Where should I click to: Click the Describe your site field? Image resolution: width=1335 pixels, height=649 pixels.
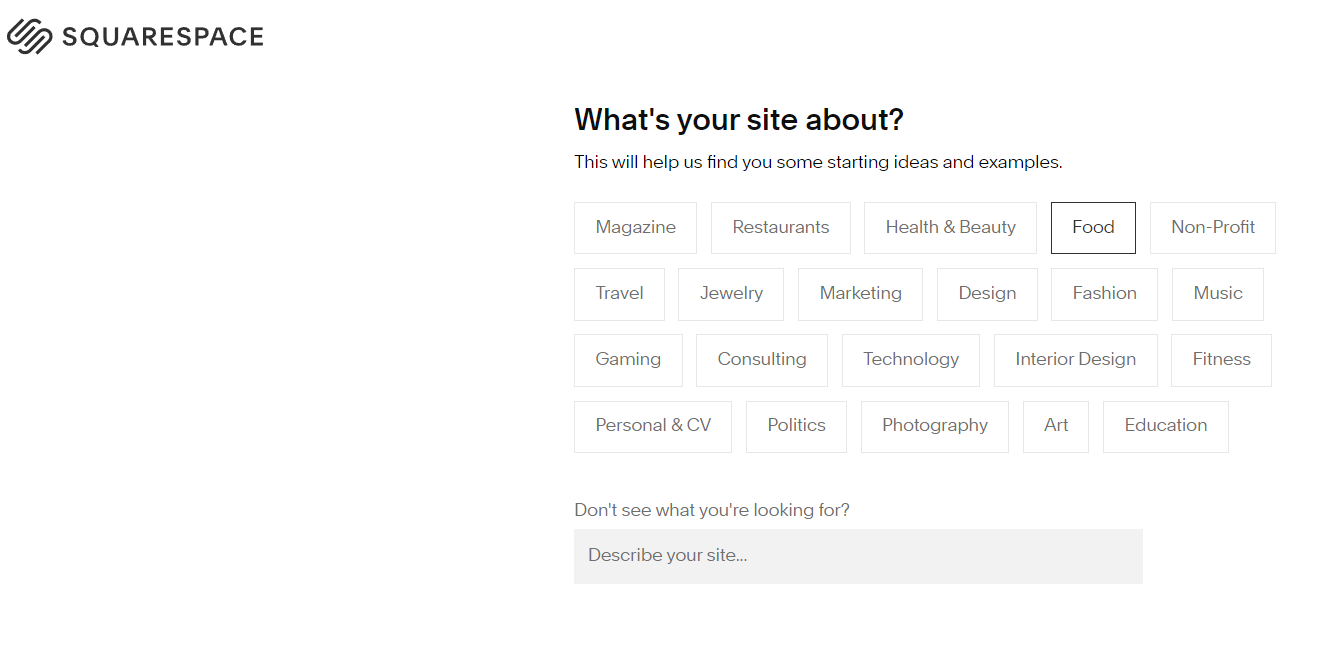pyautogui.click(x=857, y=556)
